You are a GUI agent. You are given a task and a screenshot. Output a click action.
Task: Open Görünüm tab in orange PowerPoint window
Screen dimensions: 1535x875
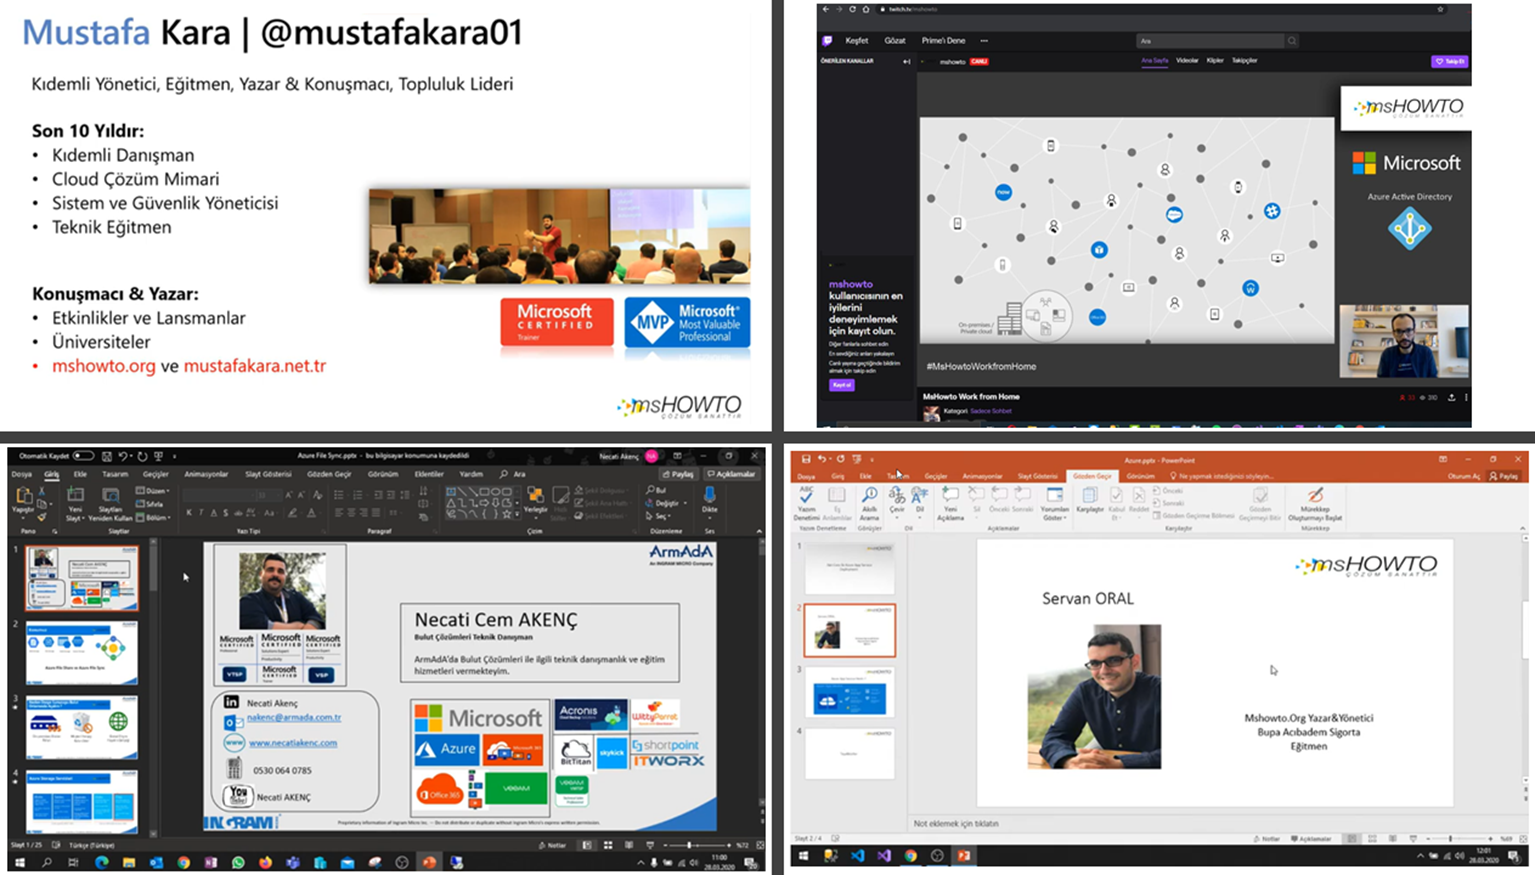click(1140, 476)
